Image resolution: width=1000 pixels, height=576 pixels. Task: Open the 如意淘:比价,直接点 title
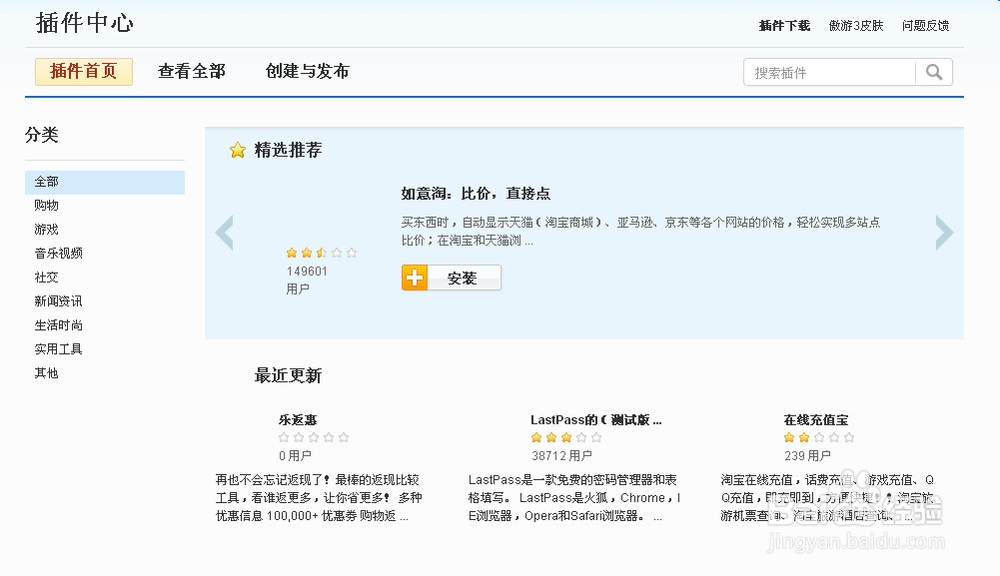[x=476, y=193]
